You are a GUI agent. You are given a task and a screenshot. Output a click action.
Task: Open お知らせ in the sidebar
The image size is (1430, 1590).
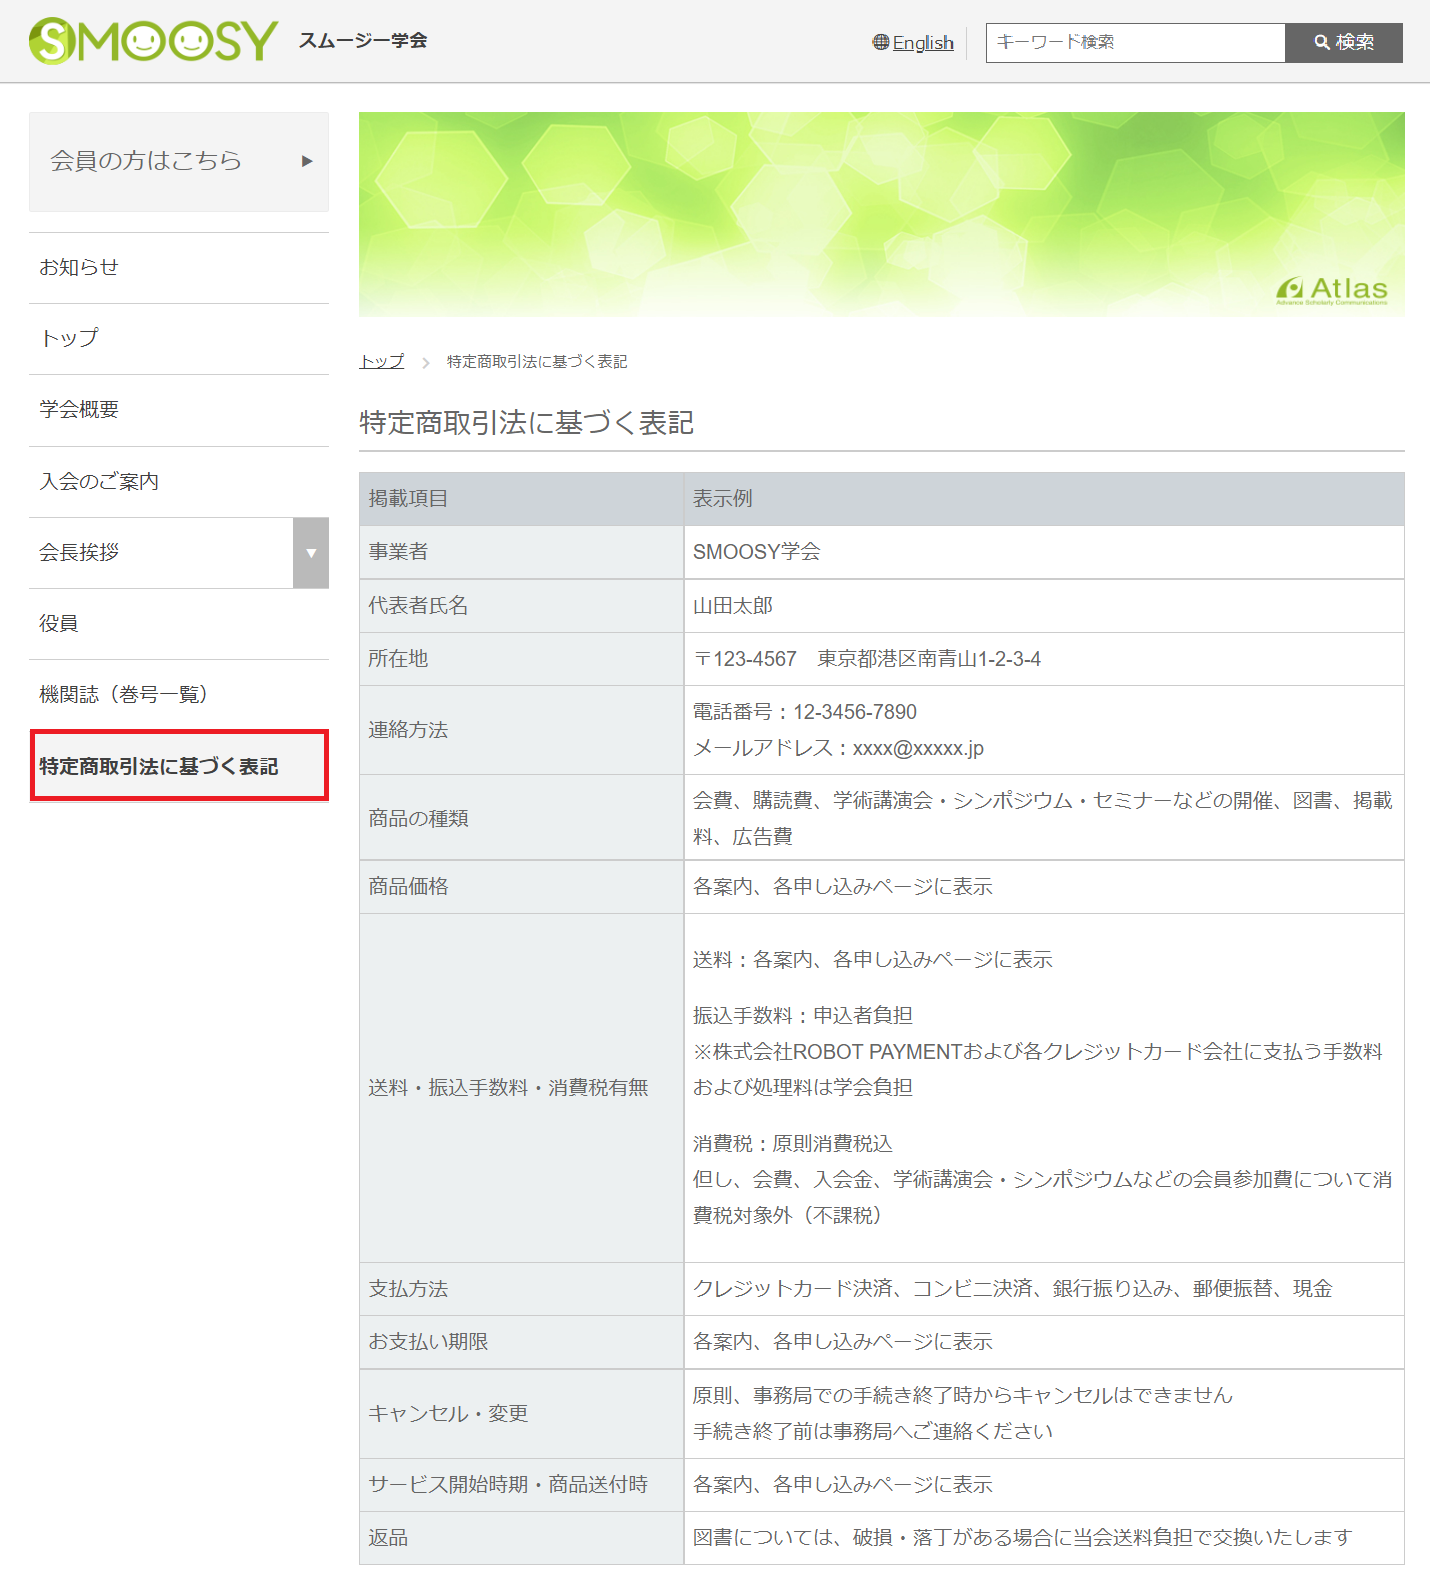pos(79,267)
